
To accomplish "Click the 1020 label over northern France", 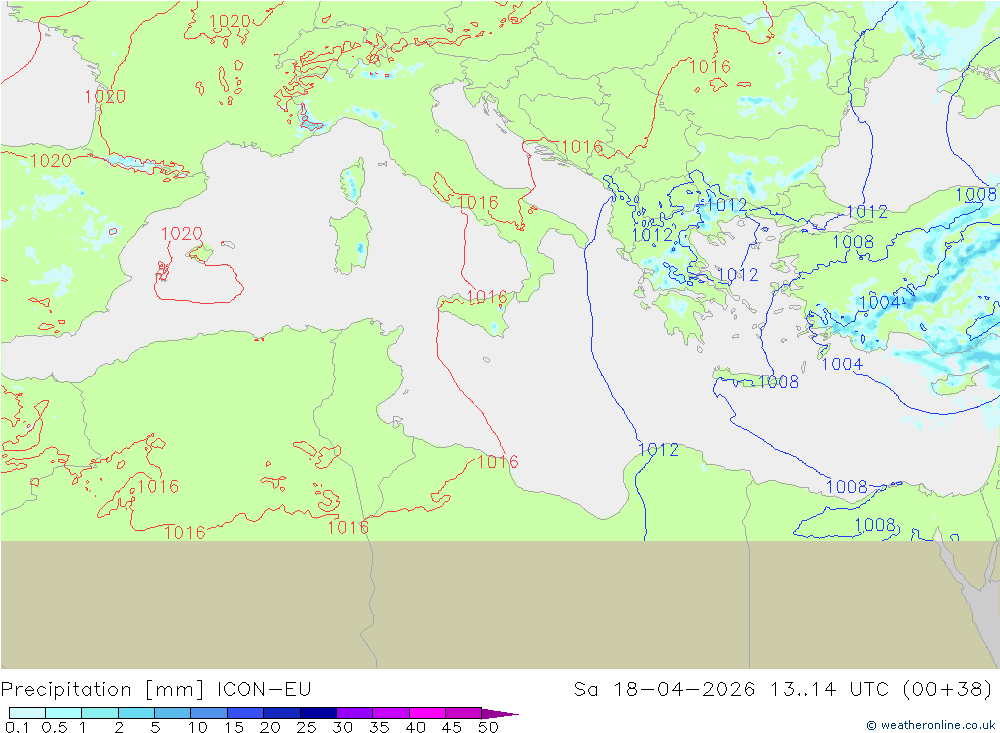I will pyautogui.click(x=230, y=21).
